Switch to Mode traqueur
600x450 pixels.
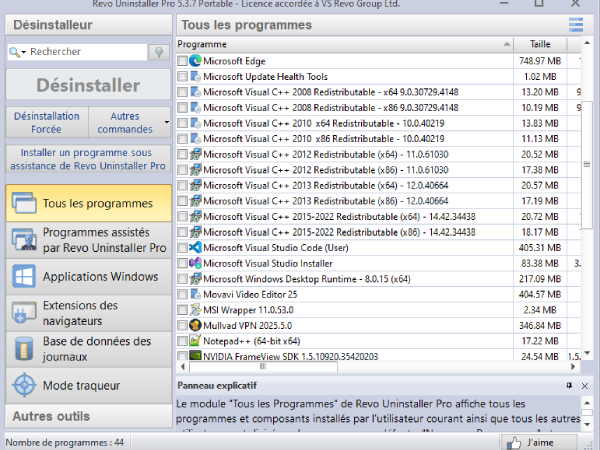coord(88,385)
